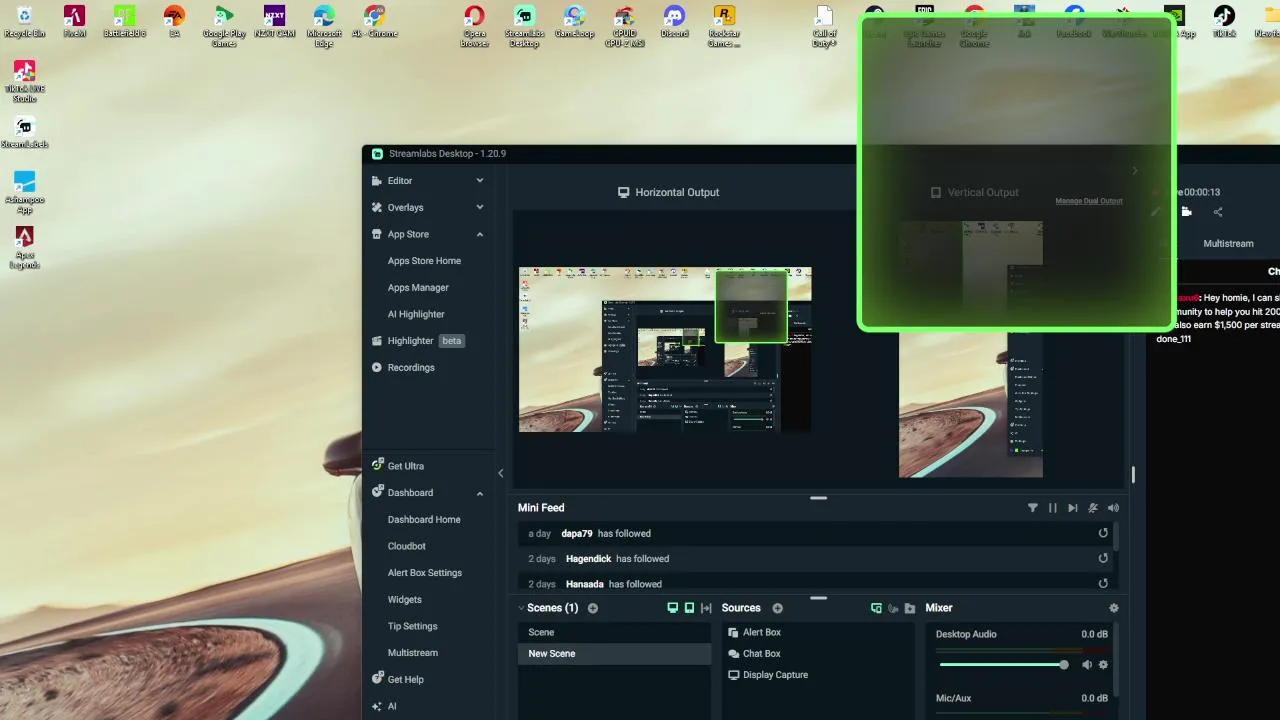Open Multistream in sidebar
1280x720 pixels.
(413, 653)
